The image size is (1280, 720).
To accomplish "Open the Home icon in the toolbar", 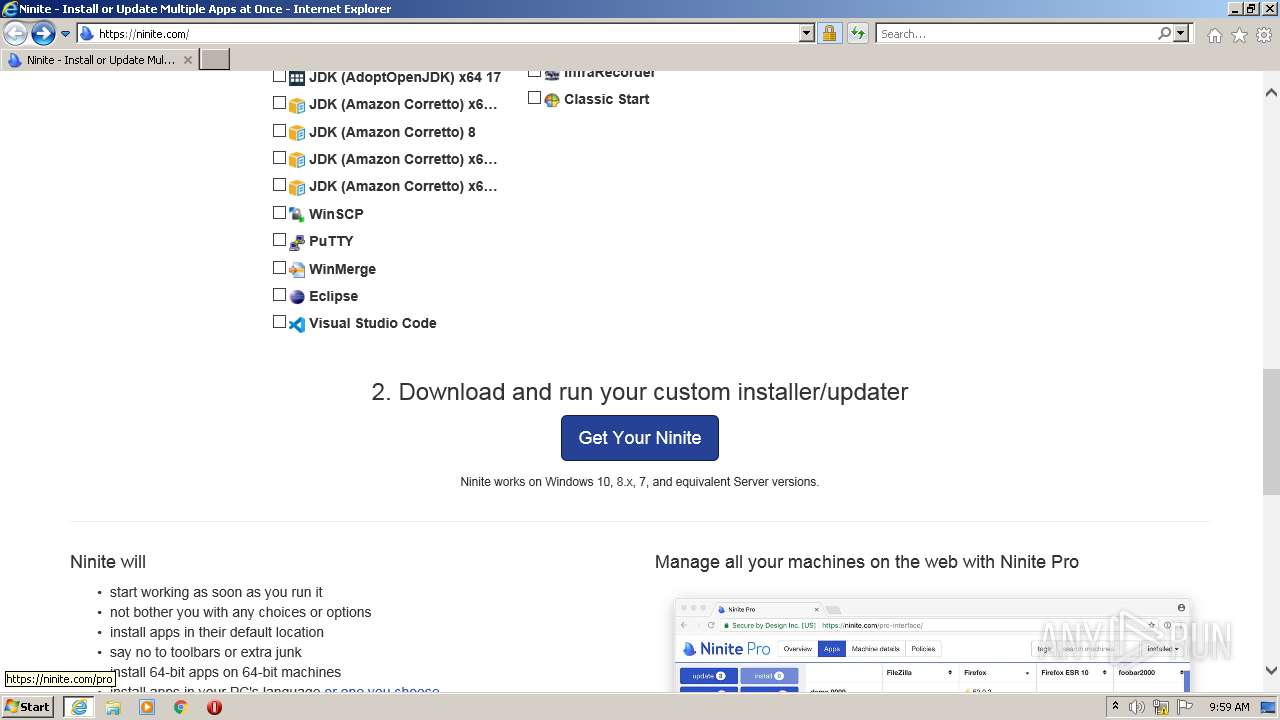I will [1214, 35].
